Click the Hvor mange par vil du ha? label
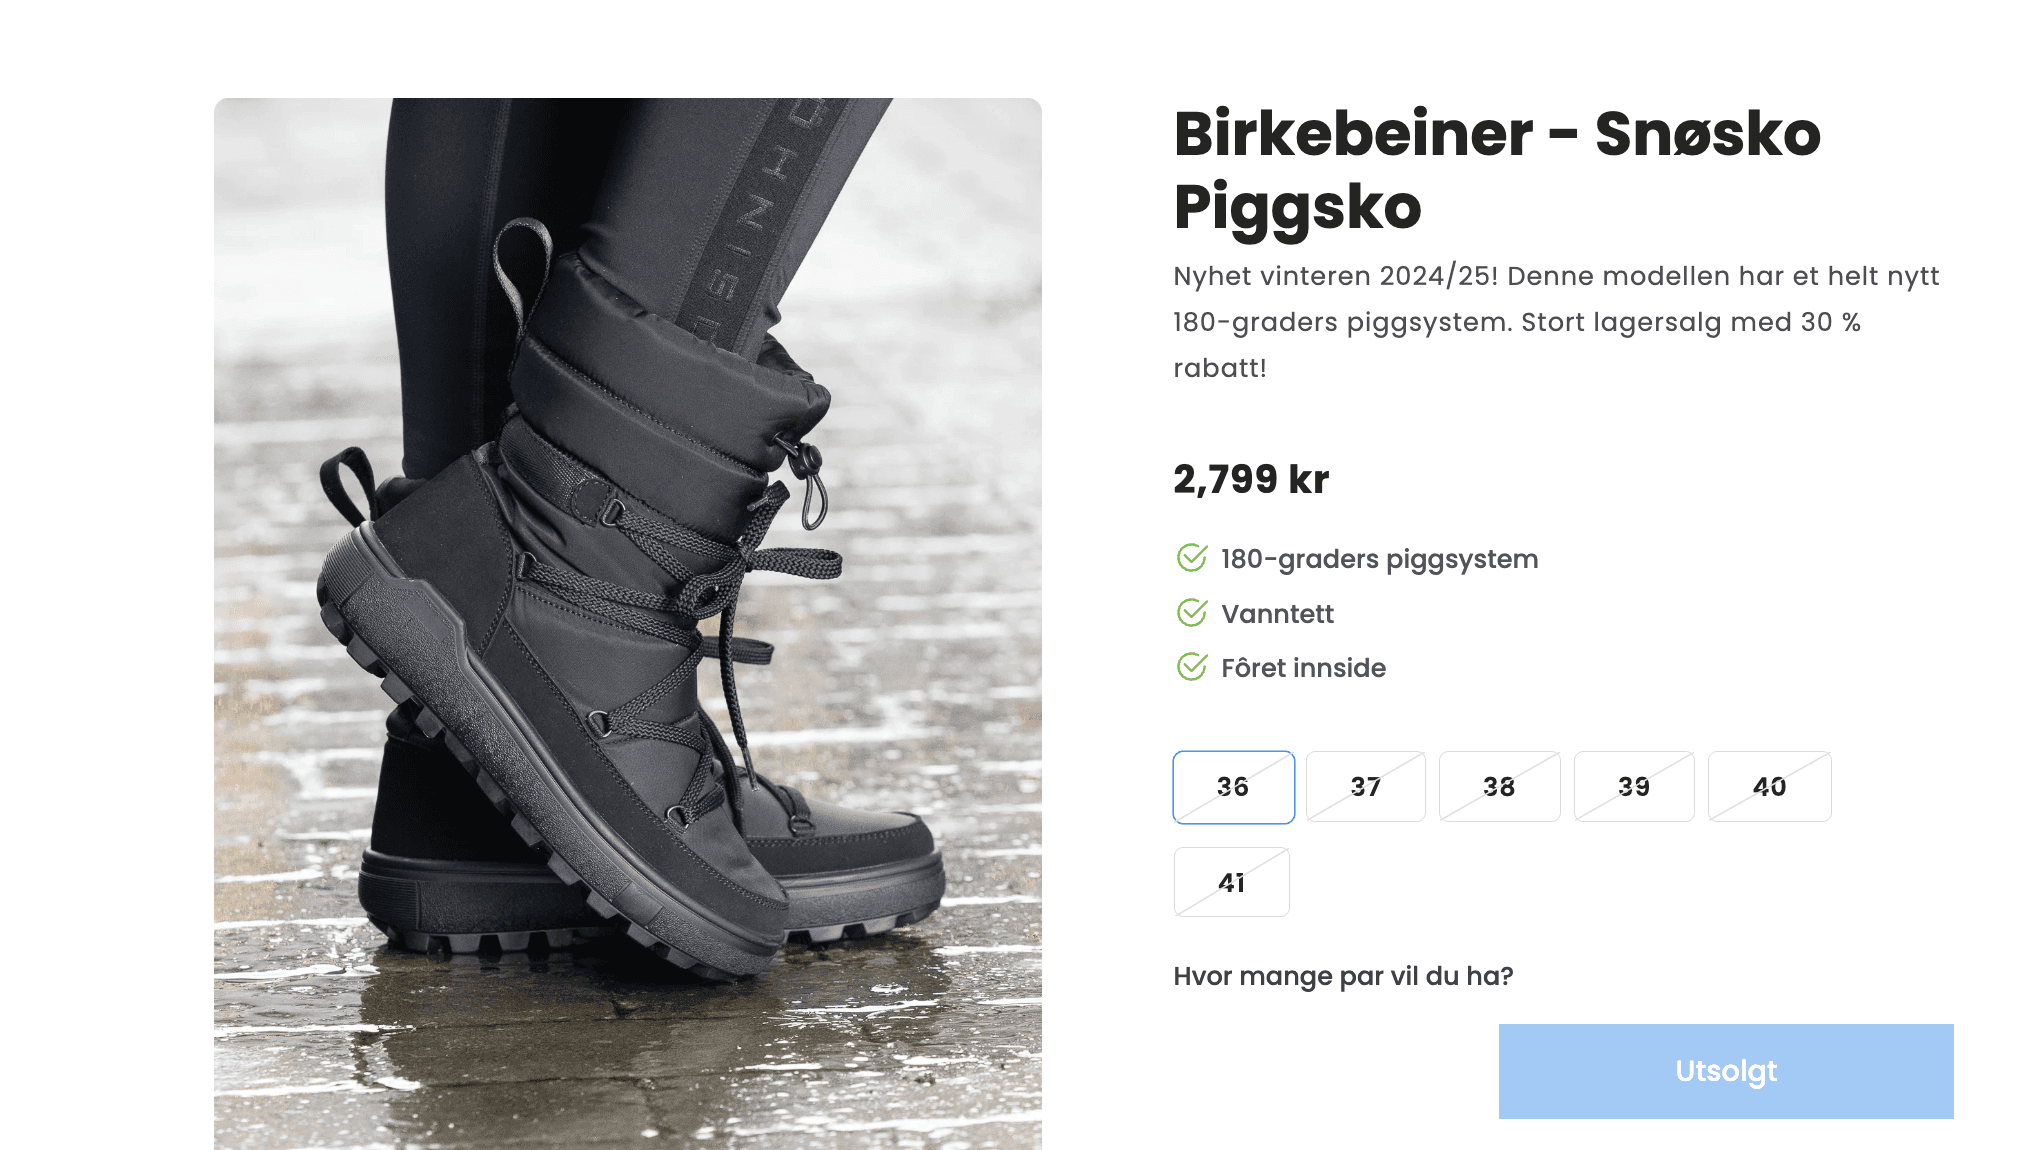The height and width of the screenshot is (1150, 2022). [x=1343, y=976]
